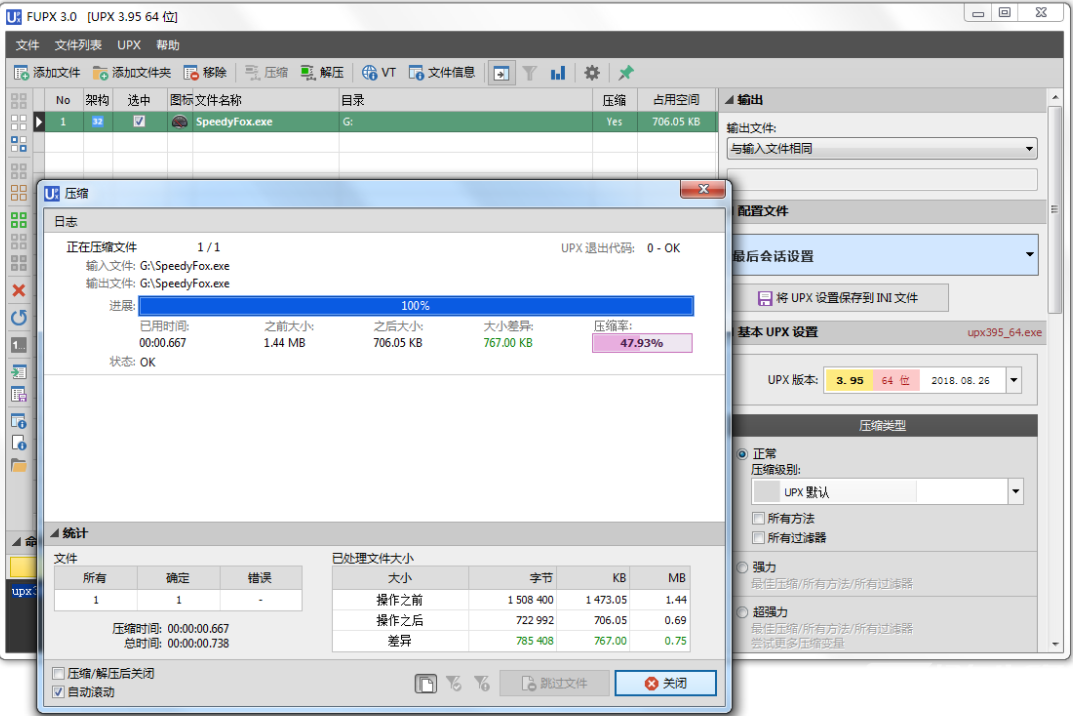Click the 解压 decompress toolbar button
This screenshot has width=1073, height=716.
tap(322, 73)
